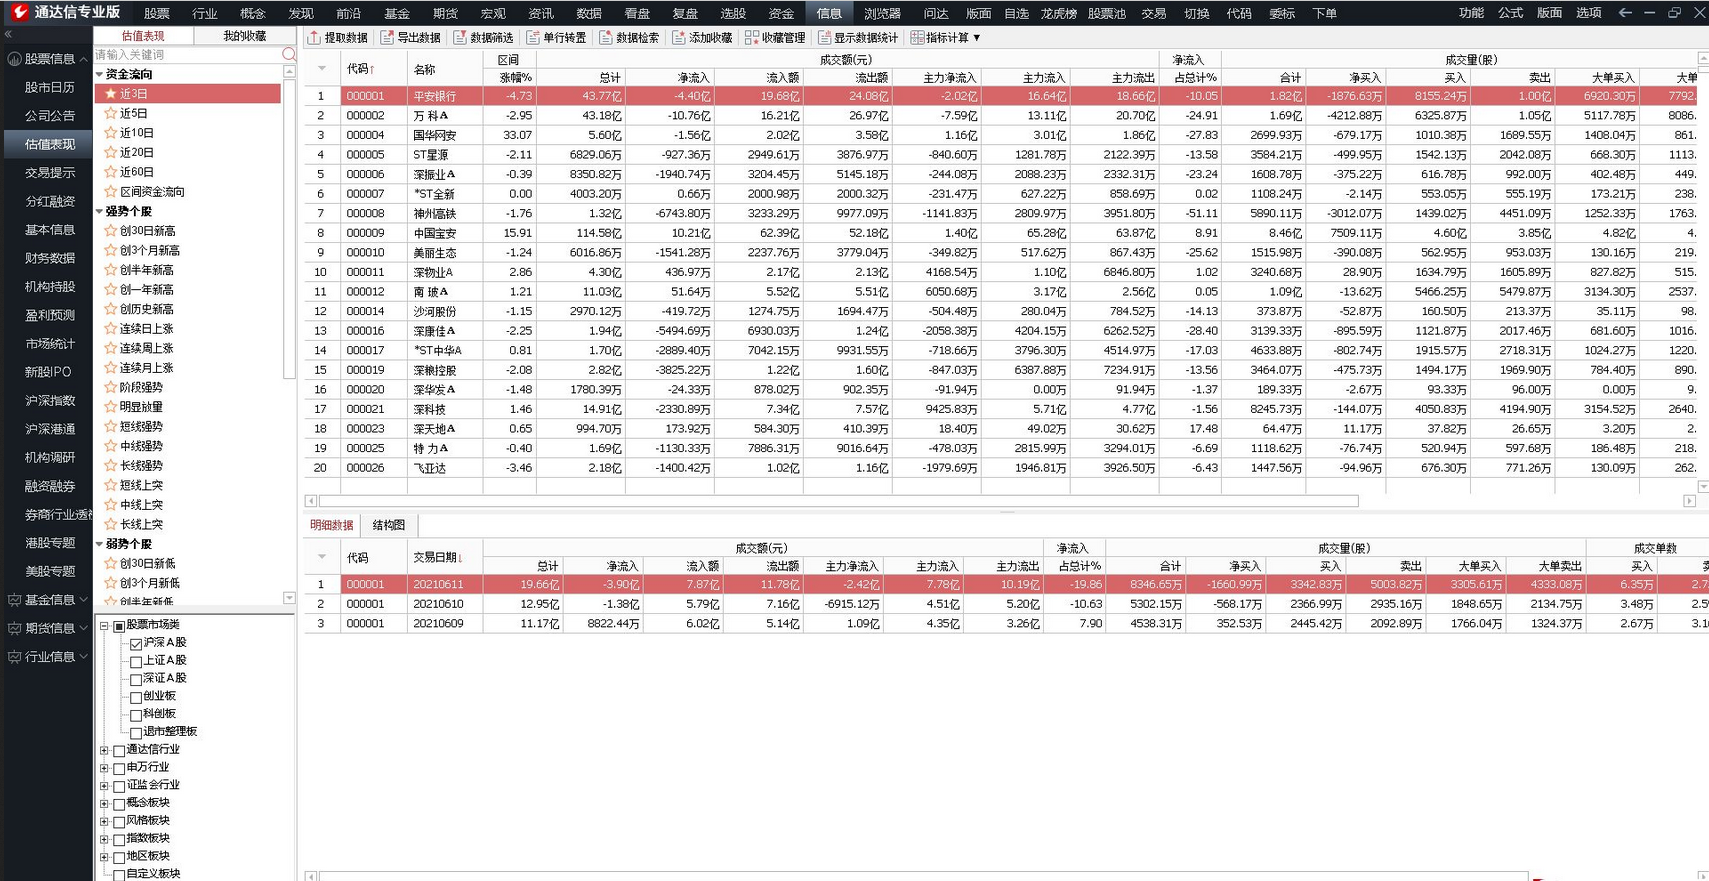Uncheck the 沪深A股 checkbox

[x=136, y=644]
